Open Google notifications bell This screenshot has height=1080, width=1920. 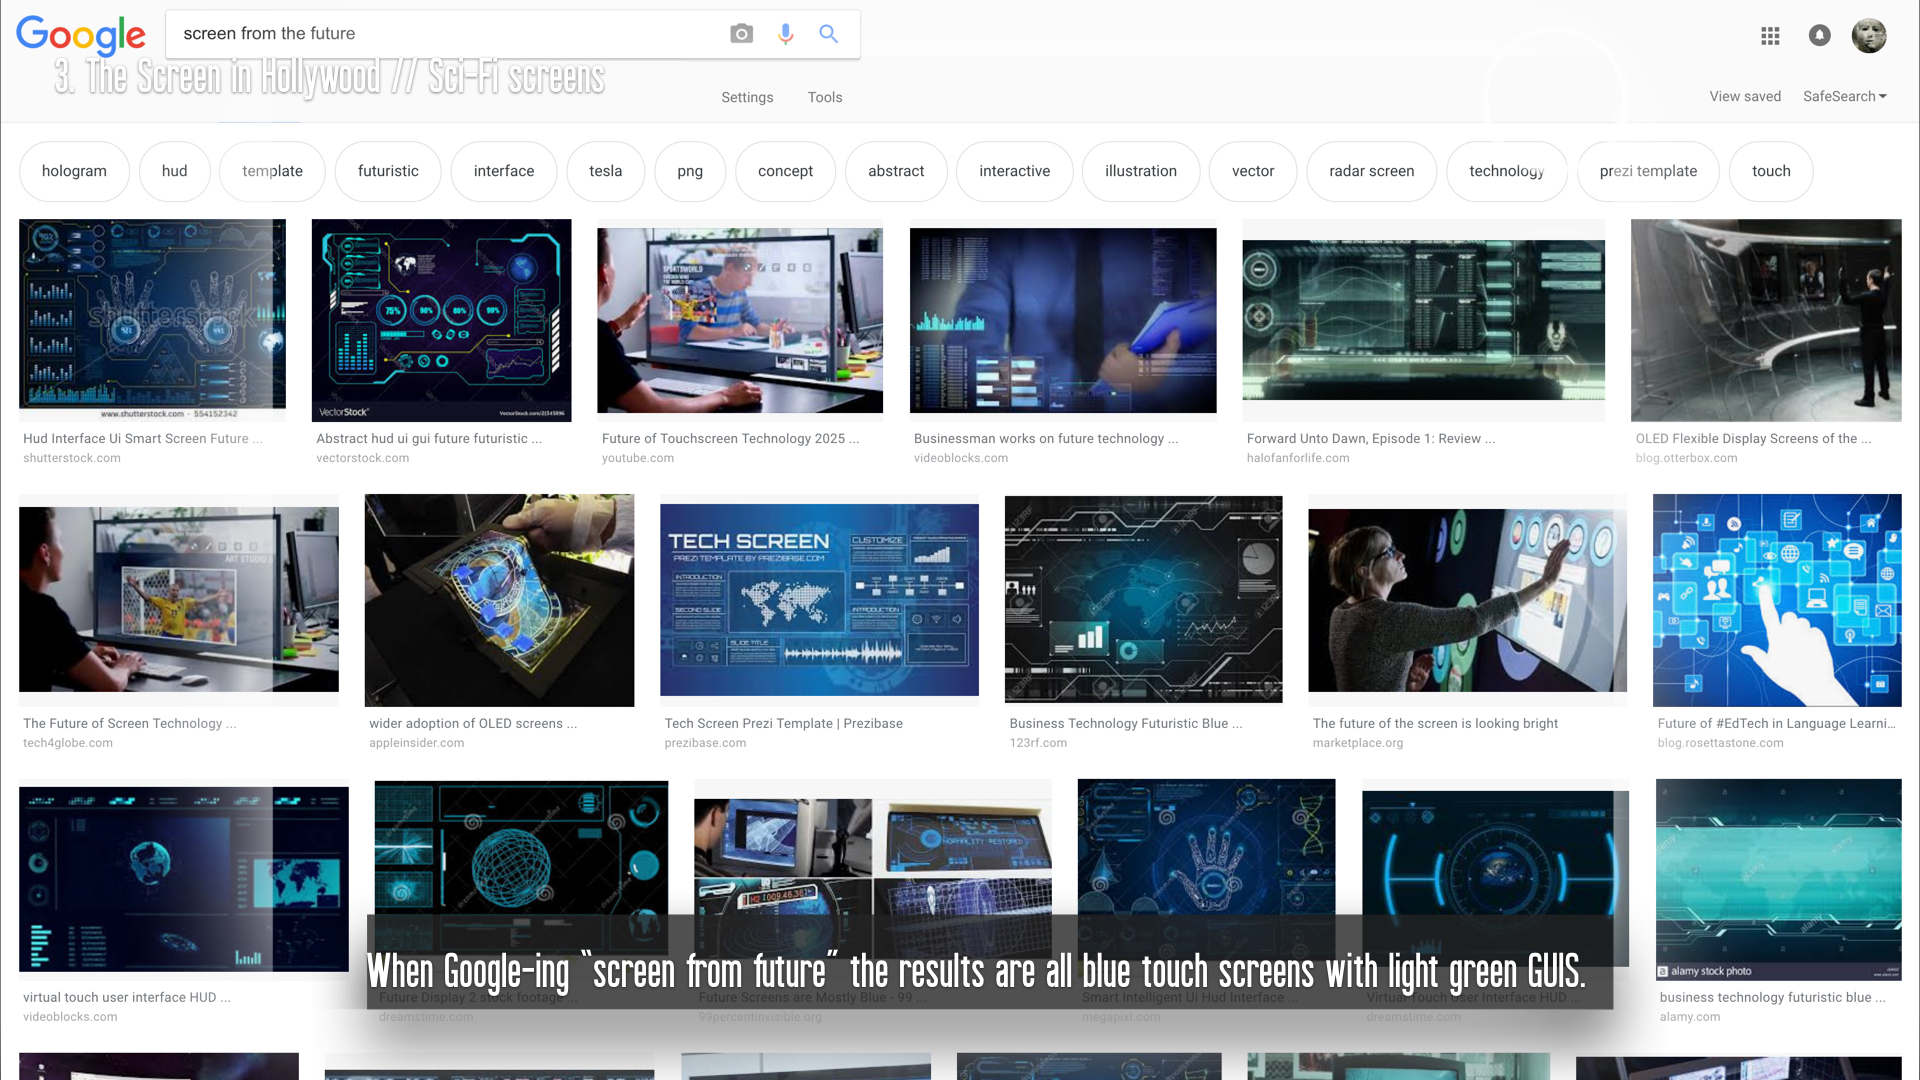[1819, 36]
